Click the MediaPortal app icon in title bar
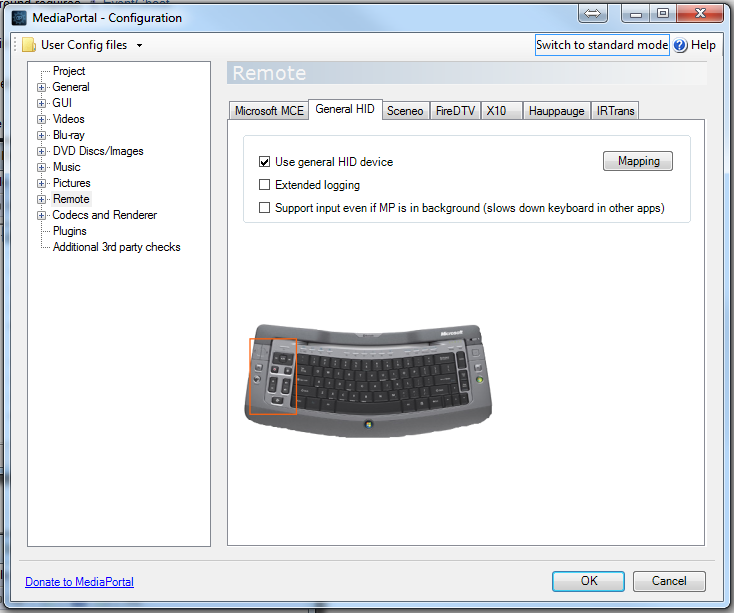This screenshot has height=613, width=734. [x=19, y=18]
